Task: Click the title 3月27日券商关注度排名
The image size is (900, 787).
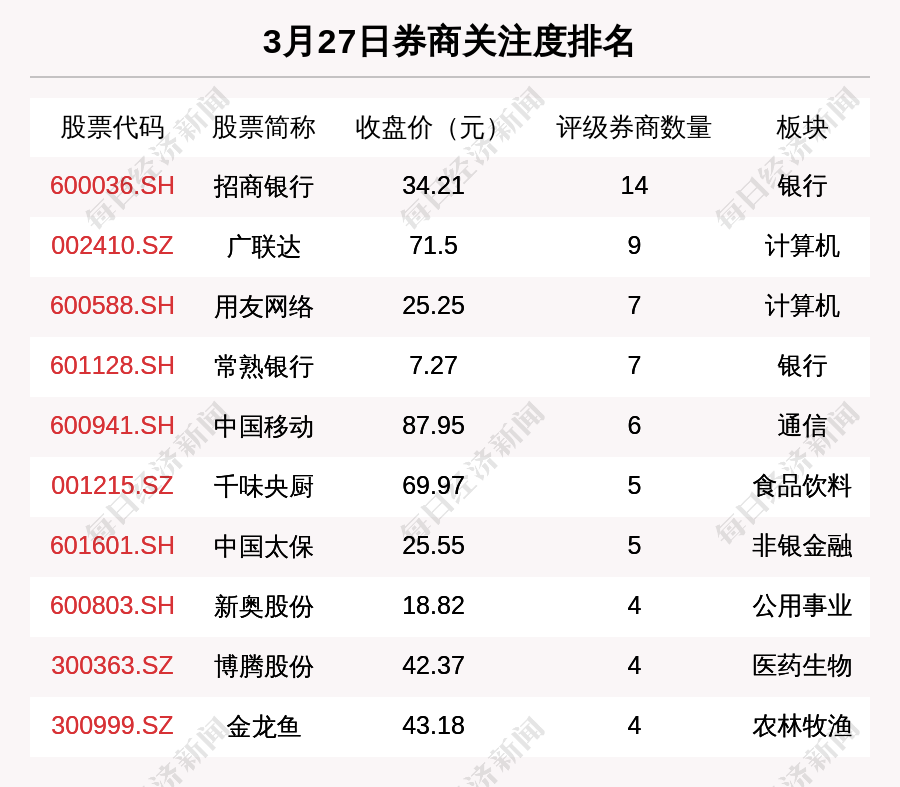Action: pos(448,42)
